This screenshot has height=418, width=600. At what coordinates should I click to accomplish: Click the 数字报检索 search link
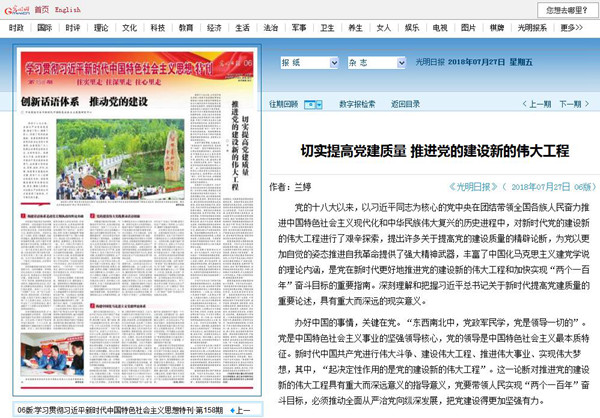click(356, 103)
